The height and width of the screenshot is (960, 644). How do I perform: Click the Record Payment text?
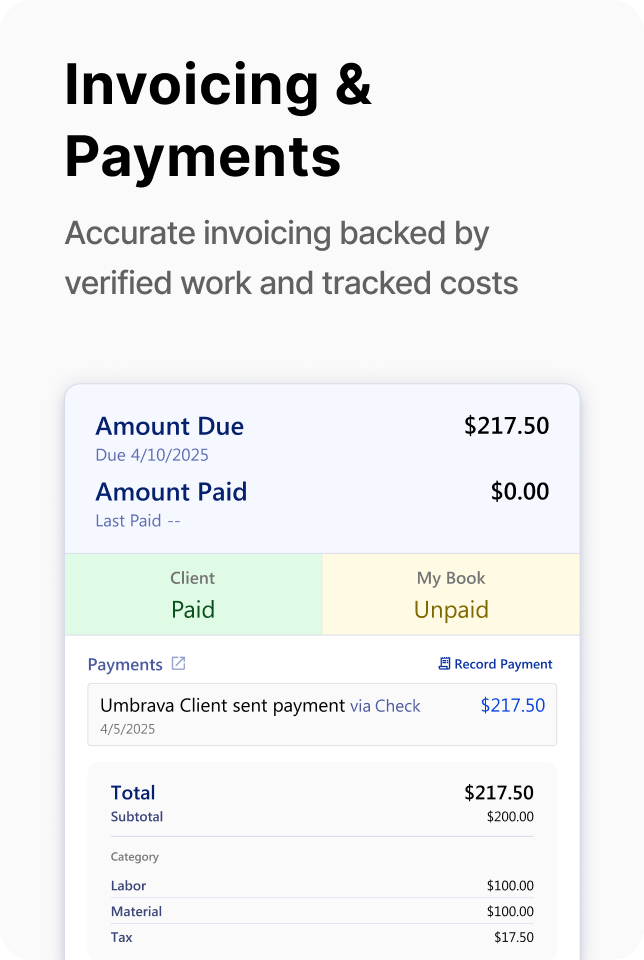pyautogui.click(x=503, y=664)
